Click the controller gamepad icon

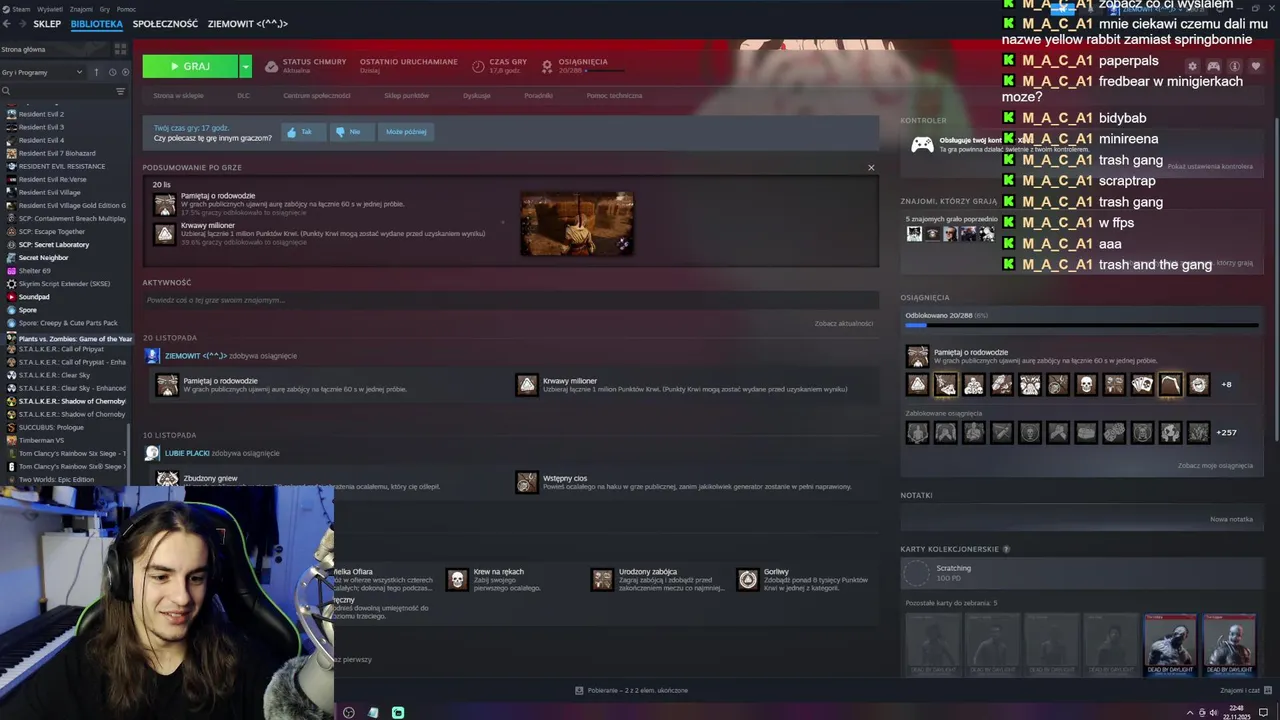[922, 144]
